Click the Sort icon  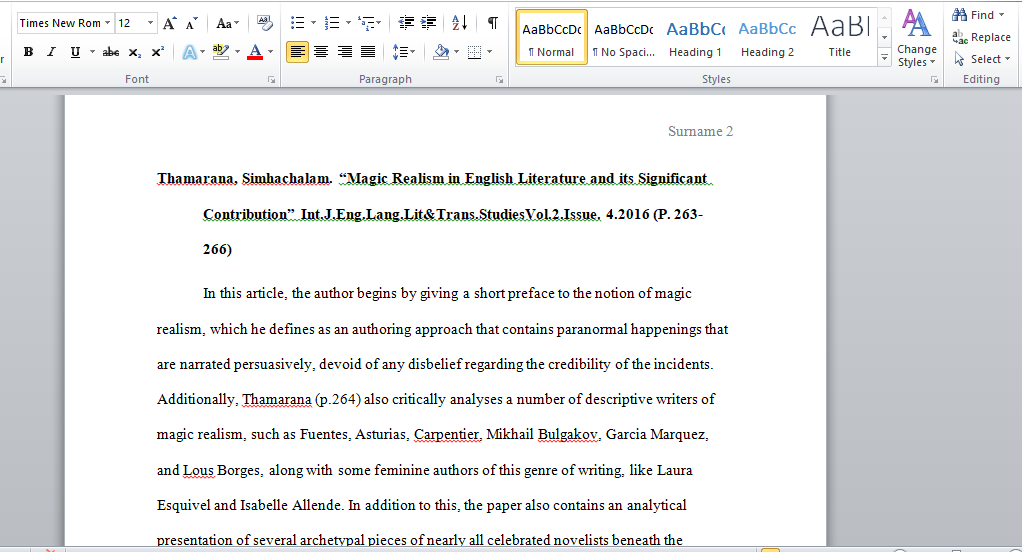coord(460,23)
